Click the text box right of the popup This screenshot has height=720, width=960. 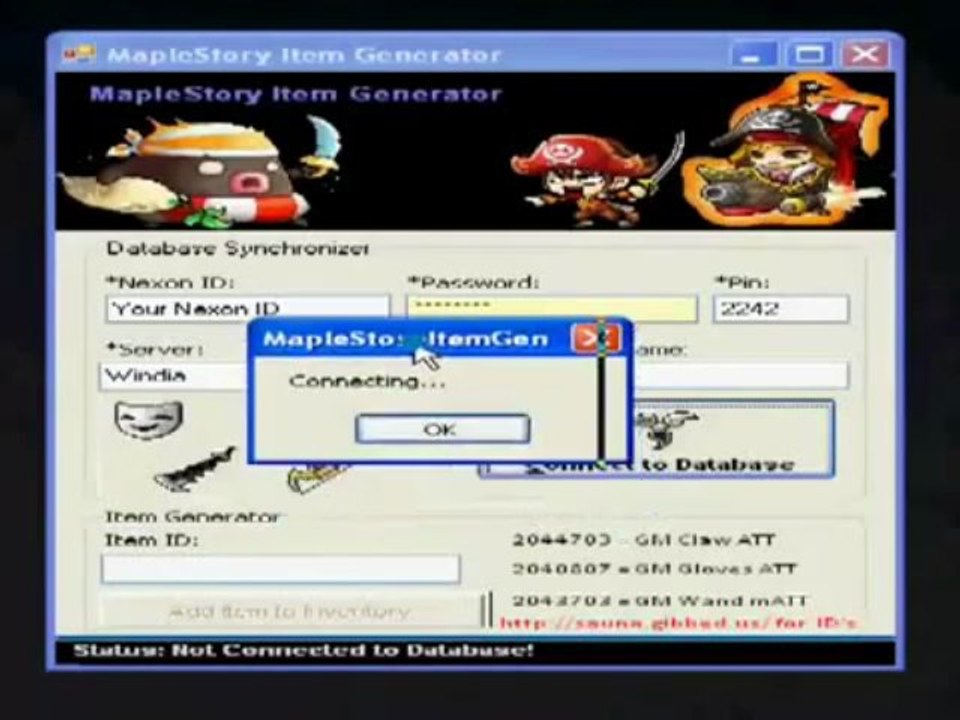740,376
